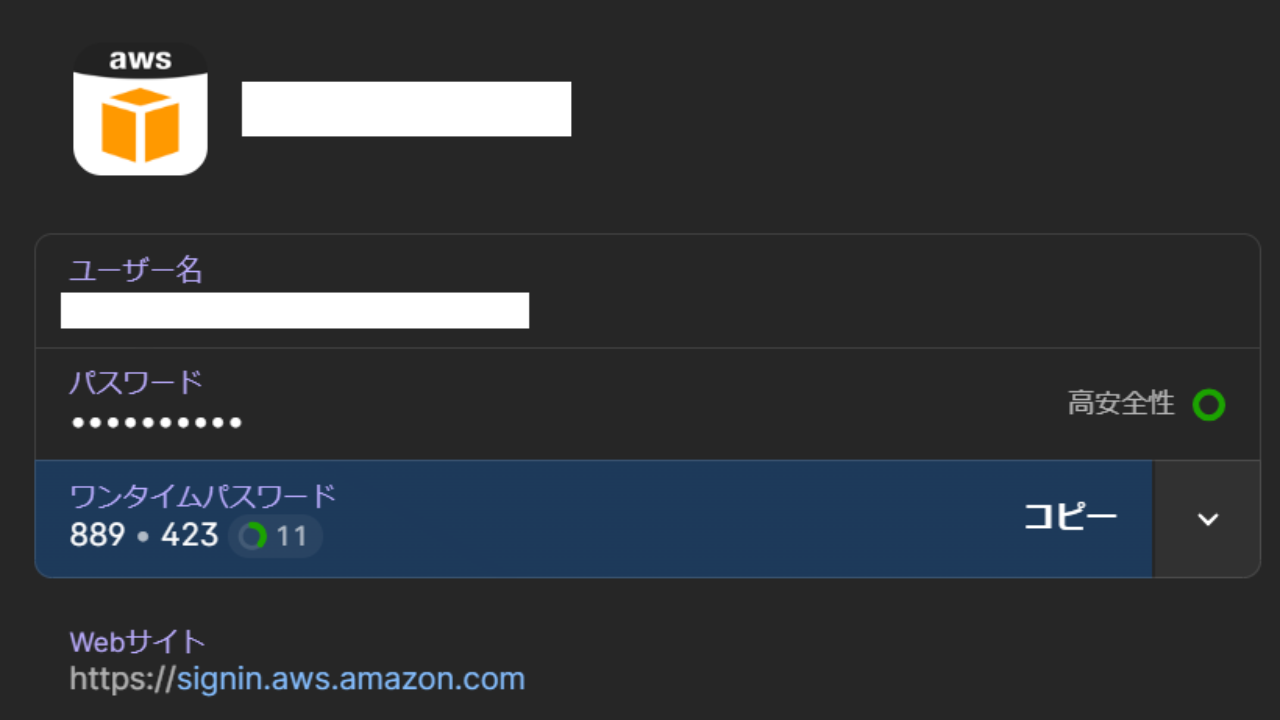Click the Webサイト section label
This screenshot has width=1280, height=720.
pos(137,641)
